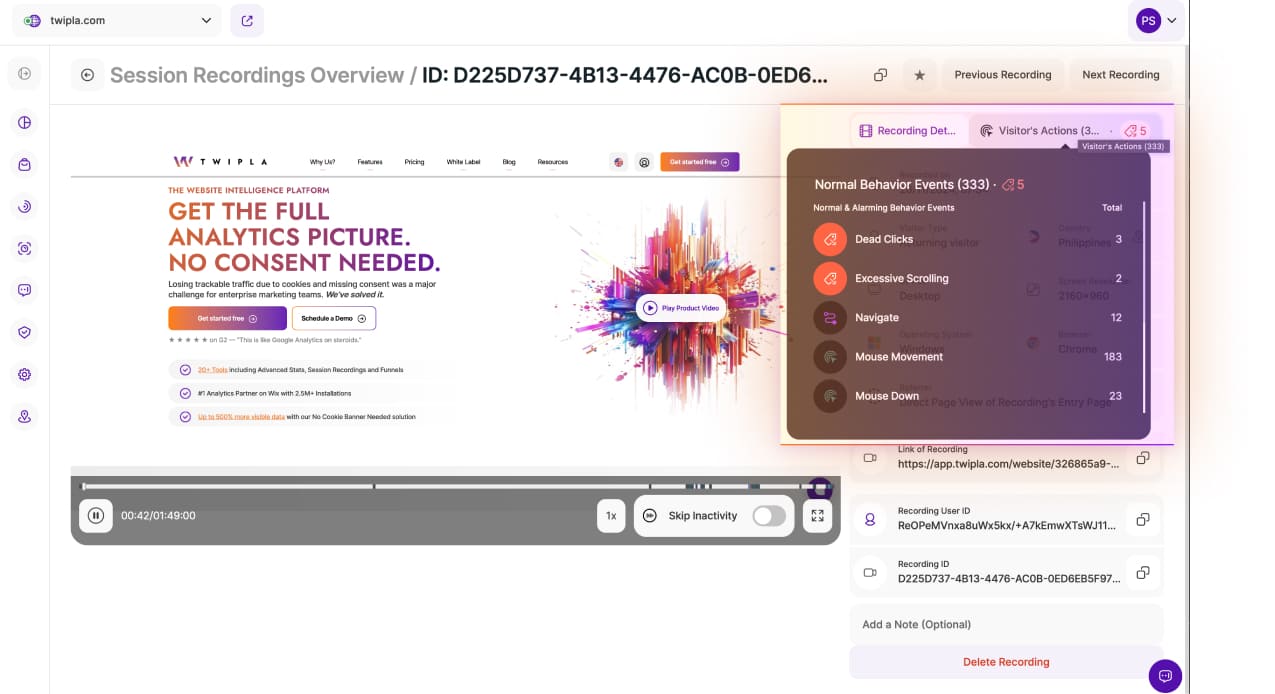
Task: Click the playback timeline progress bar
Action: (450, 487)
